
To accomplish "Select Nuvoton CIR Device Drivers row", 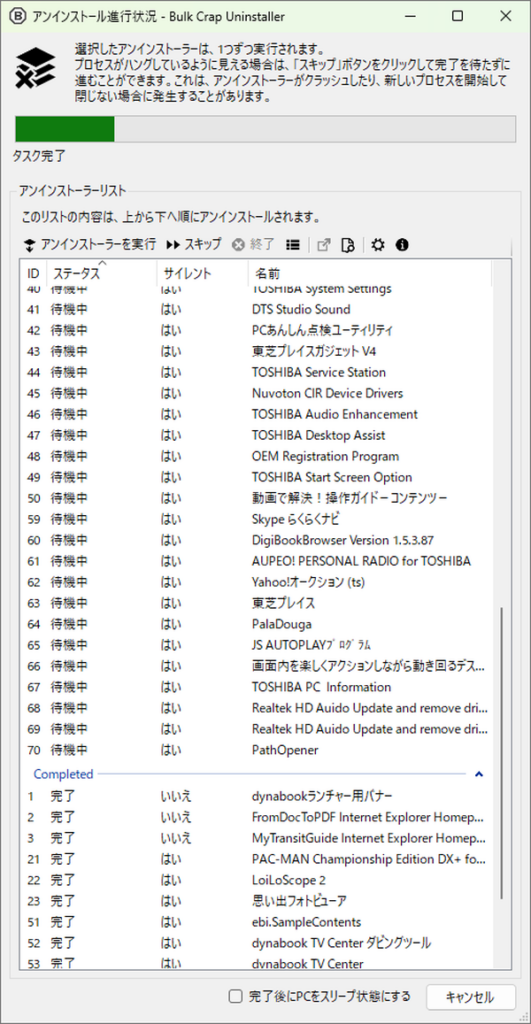I will tap(257, 393).
